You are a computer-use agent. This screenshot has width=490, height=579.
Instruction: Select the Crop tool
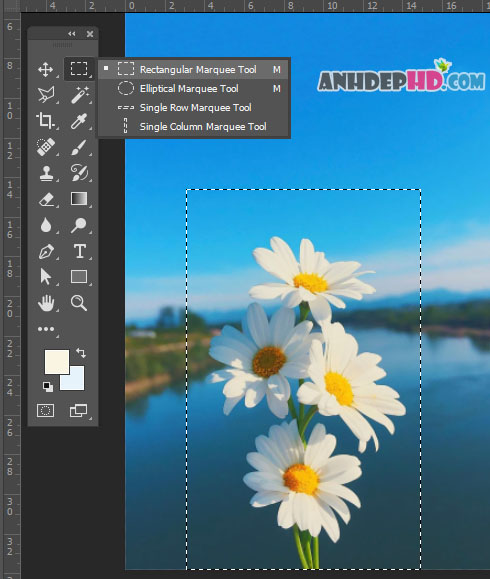point(45,121)
